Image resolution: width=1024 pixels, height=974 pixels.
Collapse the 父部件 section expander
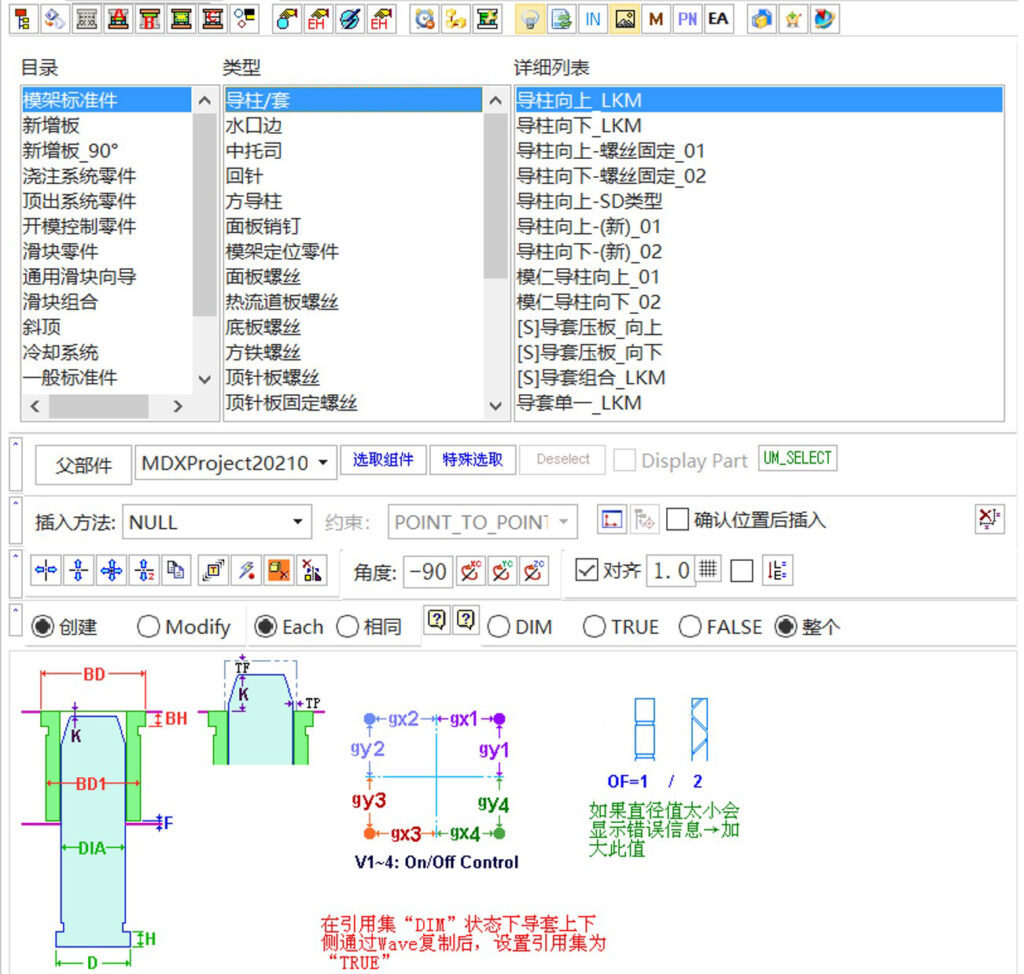tap(16, 464)
